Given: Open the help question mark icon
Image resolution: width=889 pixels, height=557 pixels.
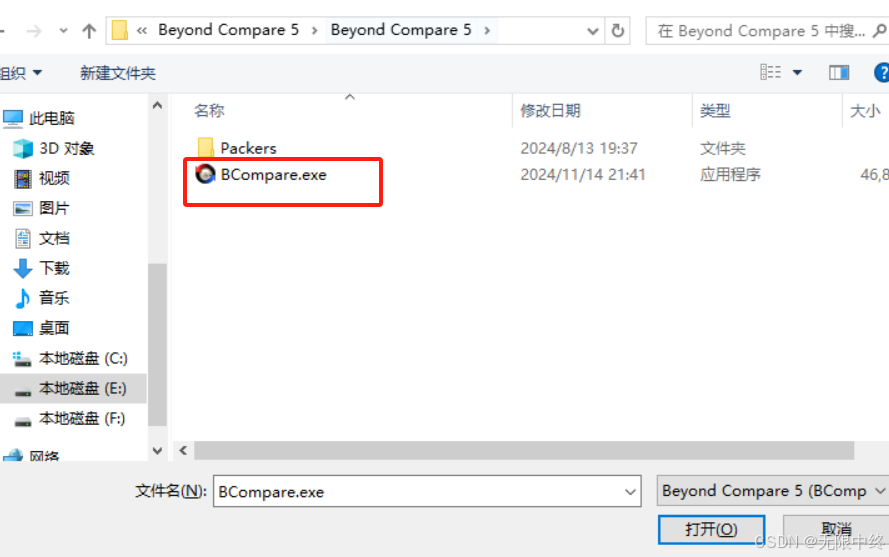Looking at the screenshot, I should [882, 73].
